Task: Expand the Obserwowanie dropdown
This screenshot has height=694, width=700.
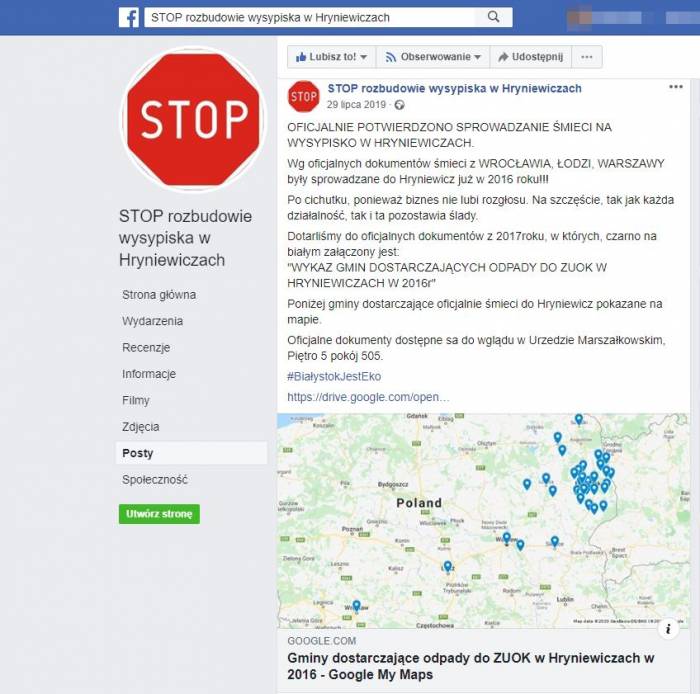Action: coord(433,57)
